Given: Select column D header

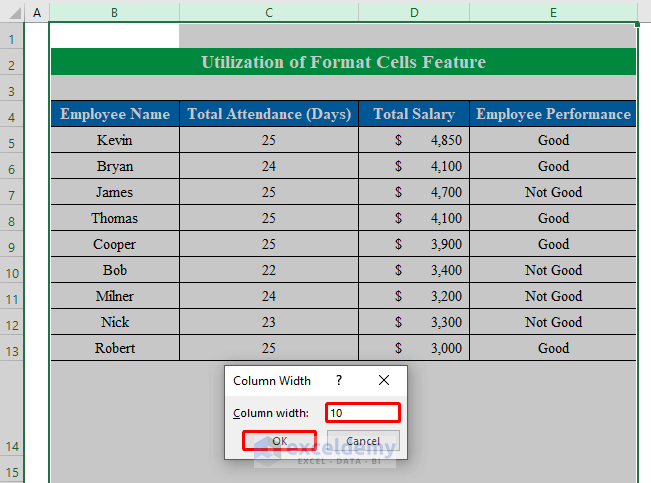Looking at the screenshot, I should click(414, 12).
